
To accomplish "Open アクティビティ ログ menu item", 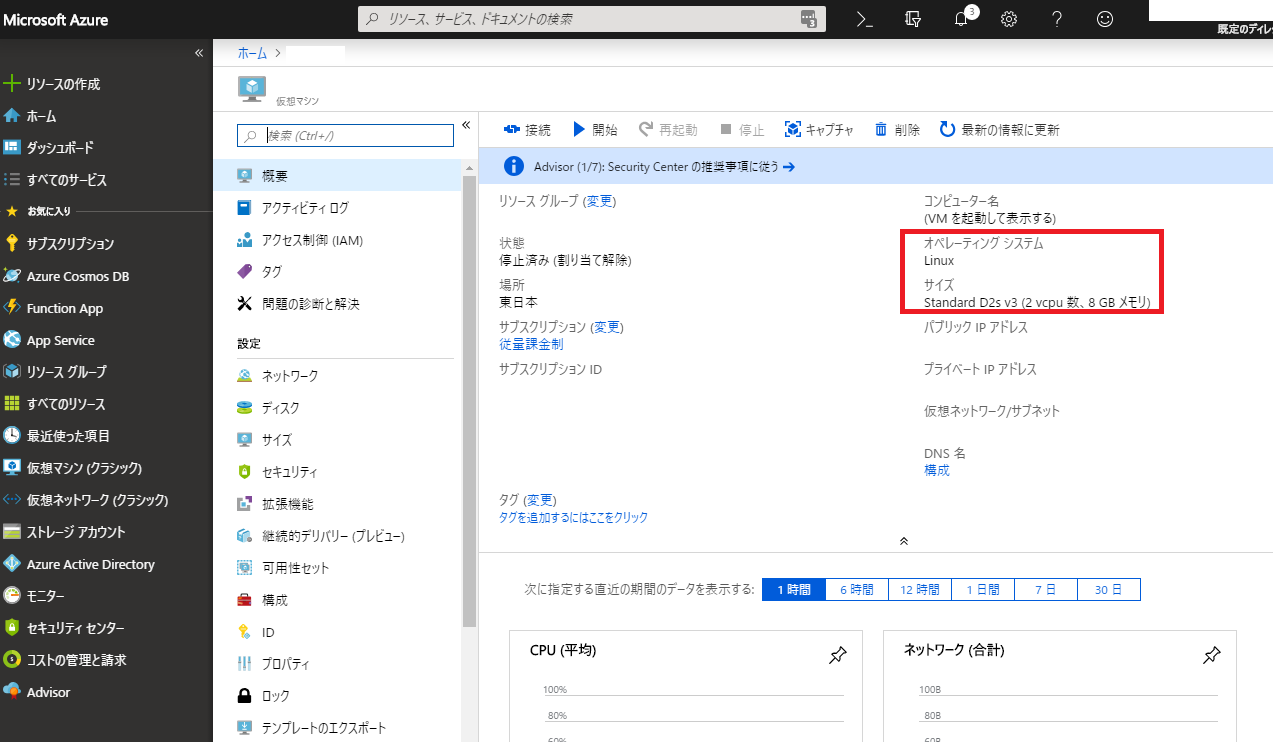I will tap(338, 208).
